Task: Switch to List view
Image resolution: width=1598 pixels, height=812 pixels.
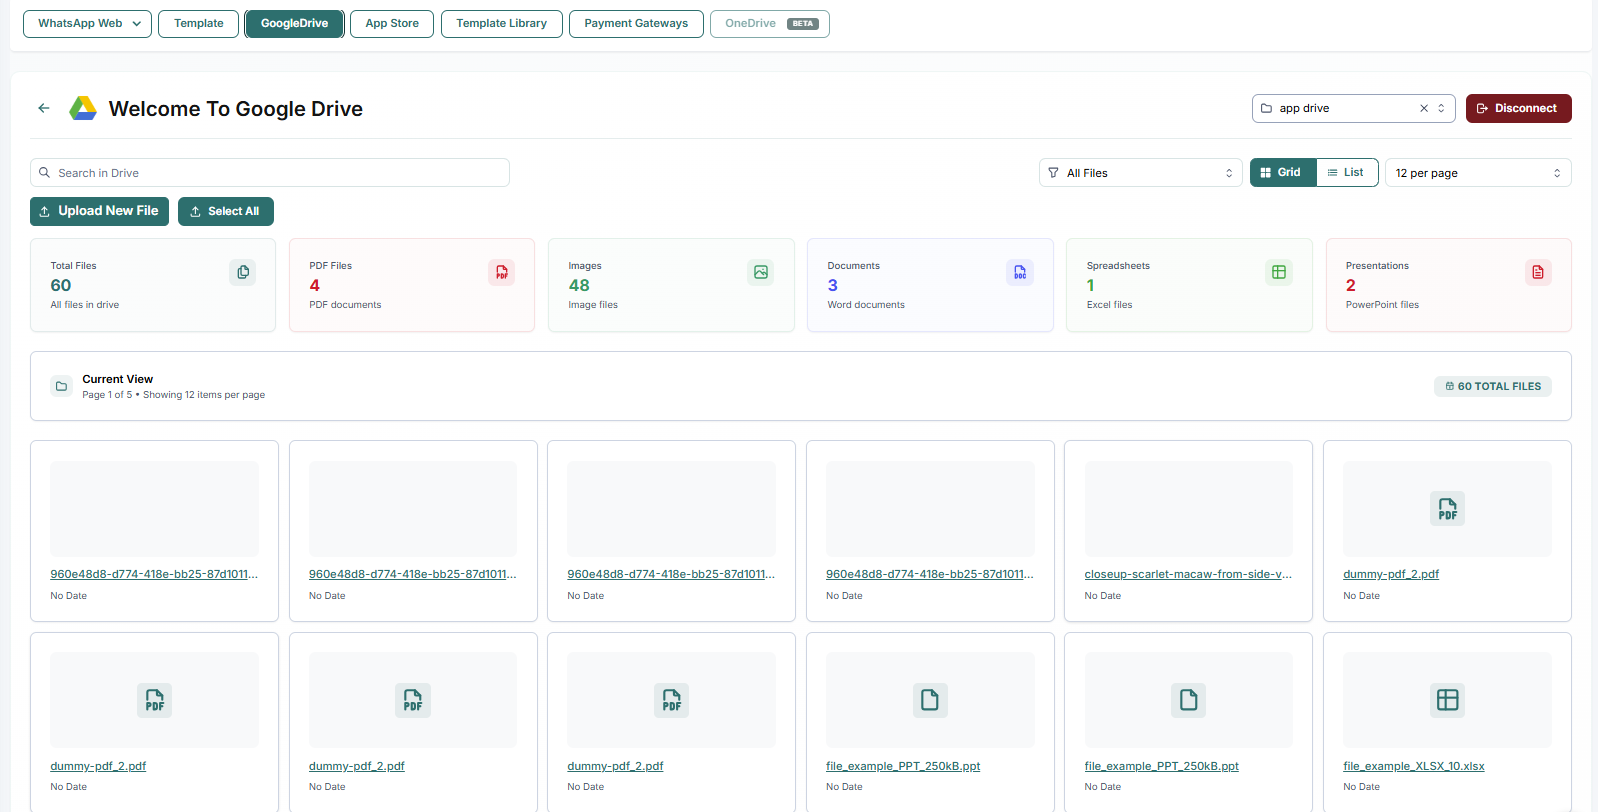Action: click(x=1347, y=172)
